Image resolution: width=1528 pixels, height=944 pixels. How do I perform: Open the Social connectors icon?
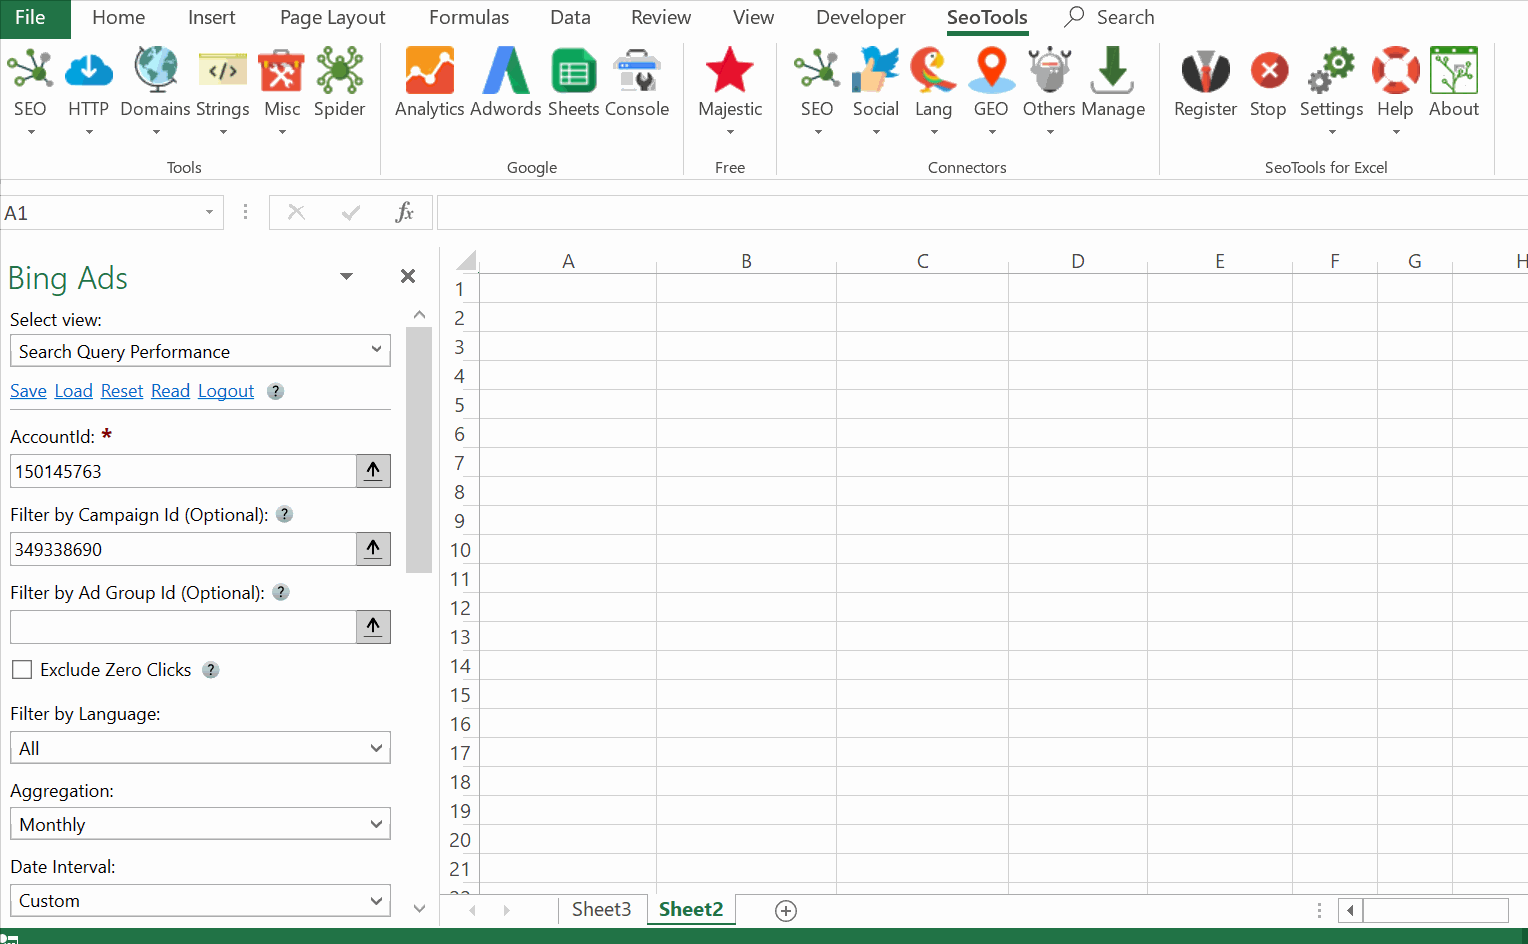pyautogui.click(x=876, y=70)
